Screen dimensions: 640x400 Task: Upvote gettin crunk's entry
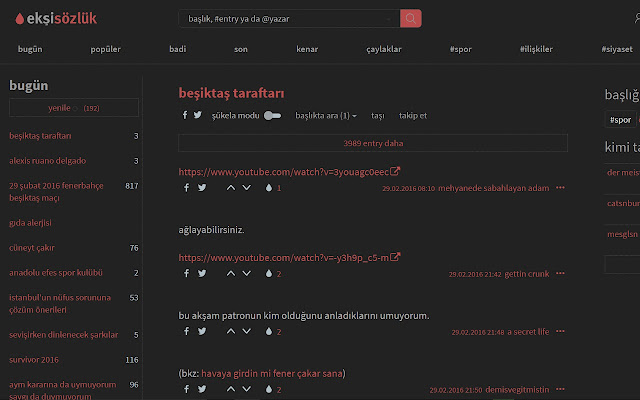coord(231,273)
